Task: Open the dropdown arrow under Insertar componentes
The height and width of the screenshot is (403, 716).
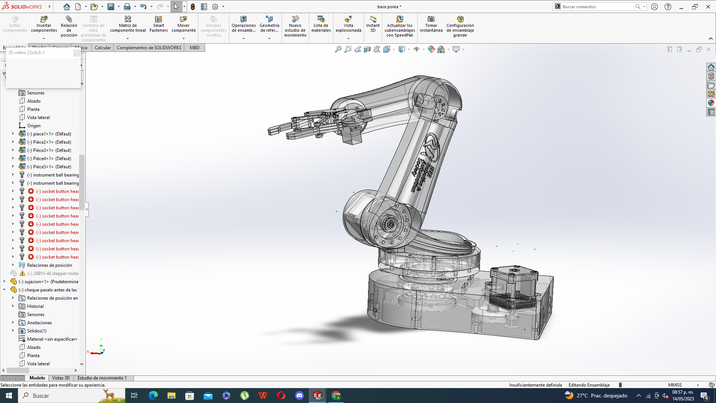Action: pyautogui.click(x=44, y=38)
